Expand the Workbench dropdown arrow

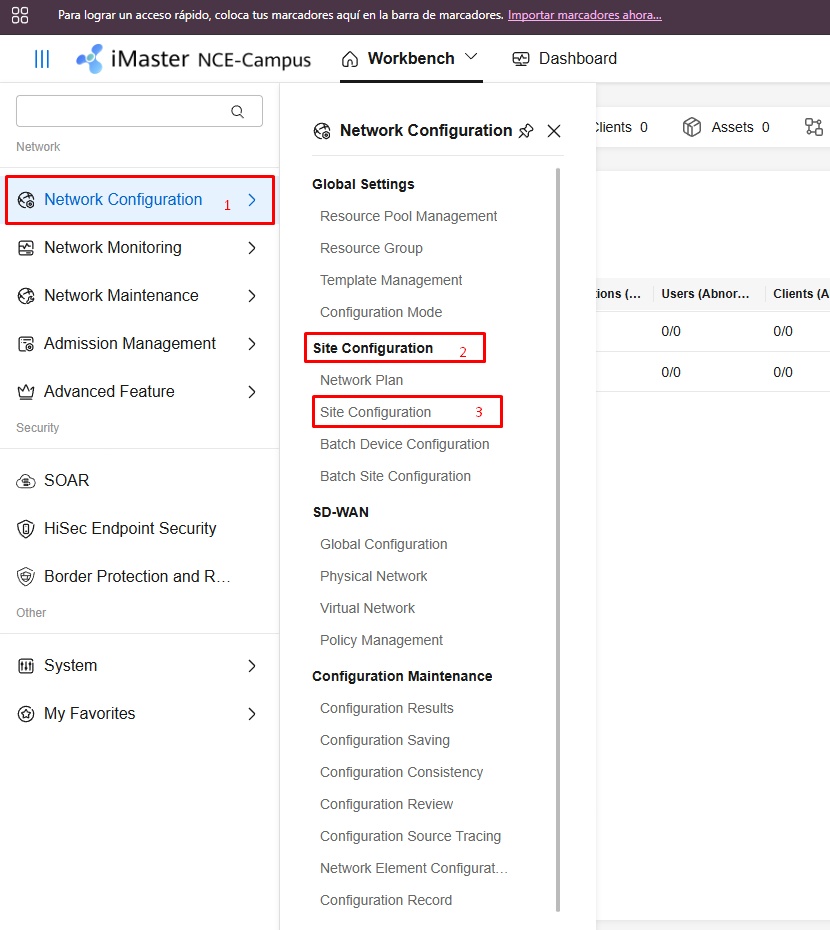pyautogui.click(x=471, y=57)
